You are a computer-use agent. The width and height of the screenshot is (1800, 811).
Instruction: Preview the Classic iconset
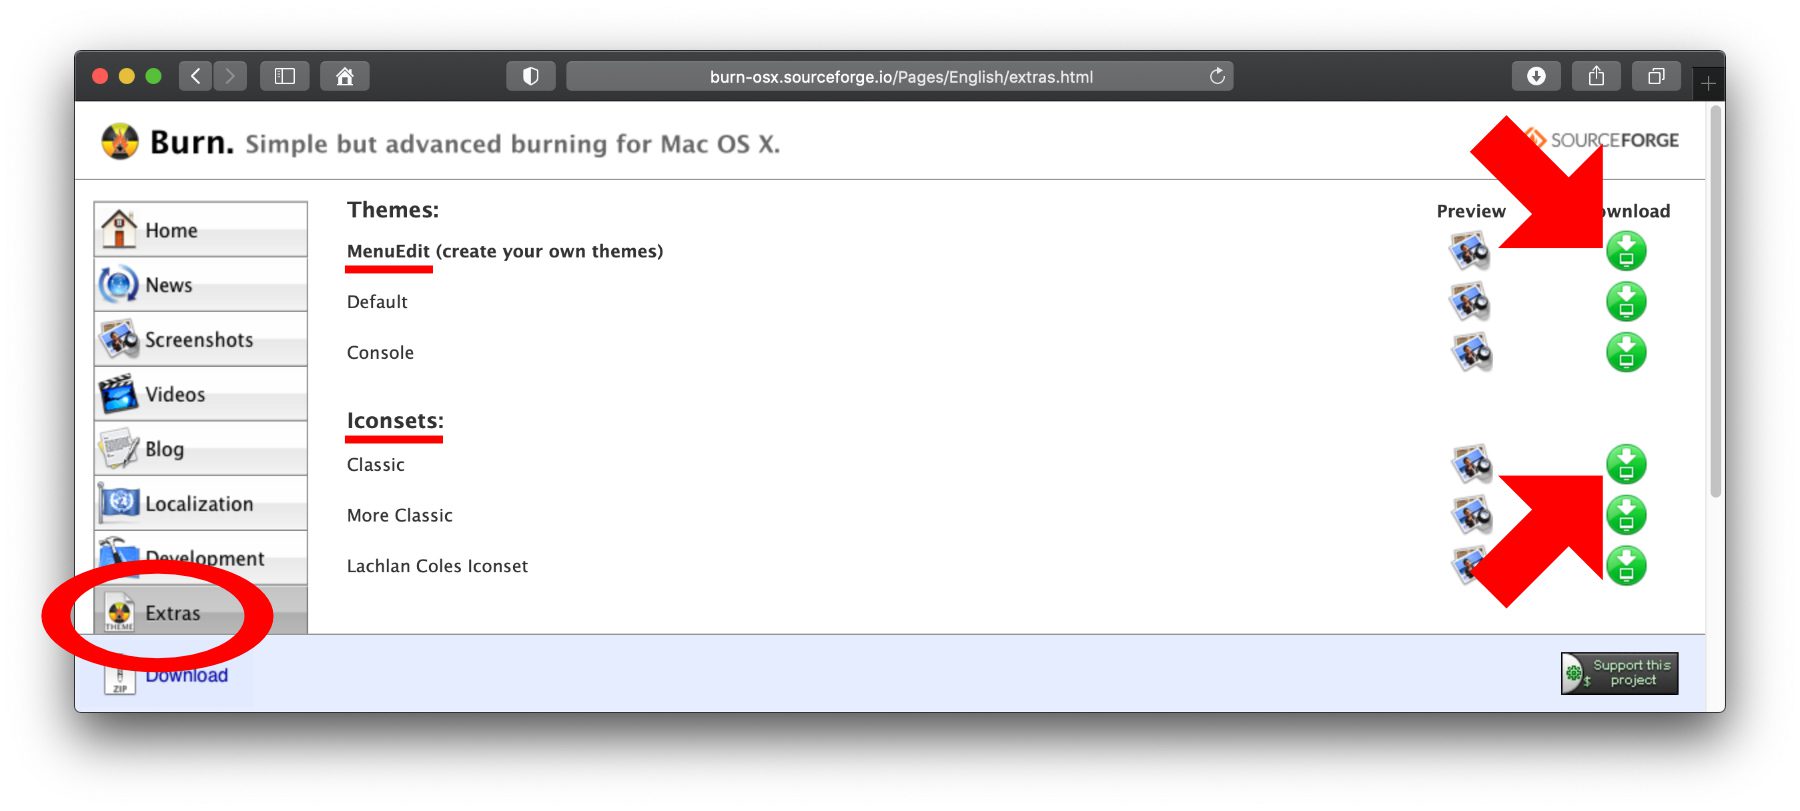(x=1470, y=464)
